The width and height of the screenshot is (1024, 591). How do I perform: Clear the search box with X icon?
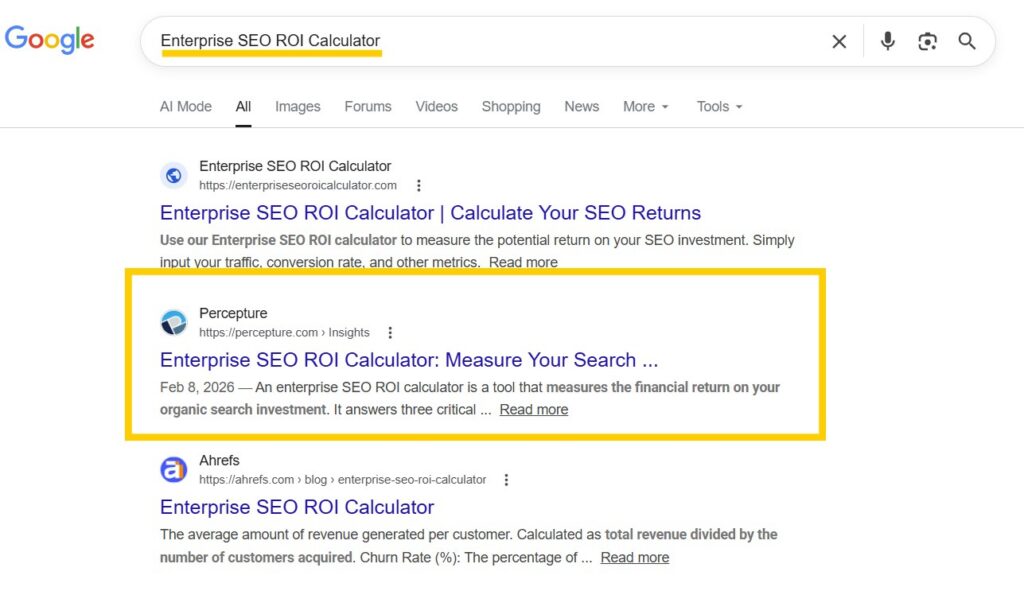click(x=839, y=41)
